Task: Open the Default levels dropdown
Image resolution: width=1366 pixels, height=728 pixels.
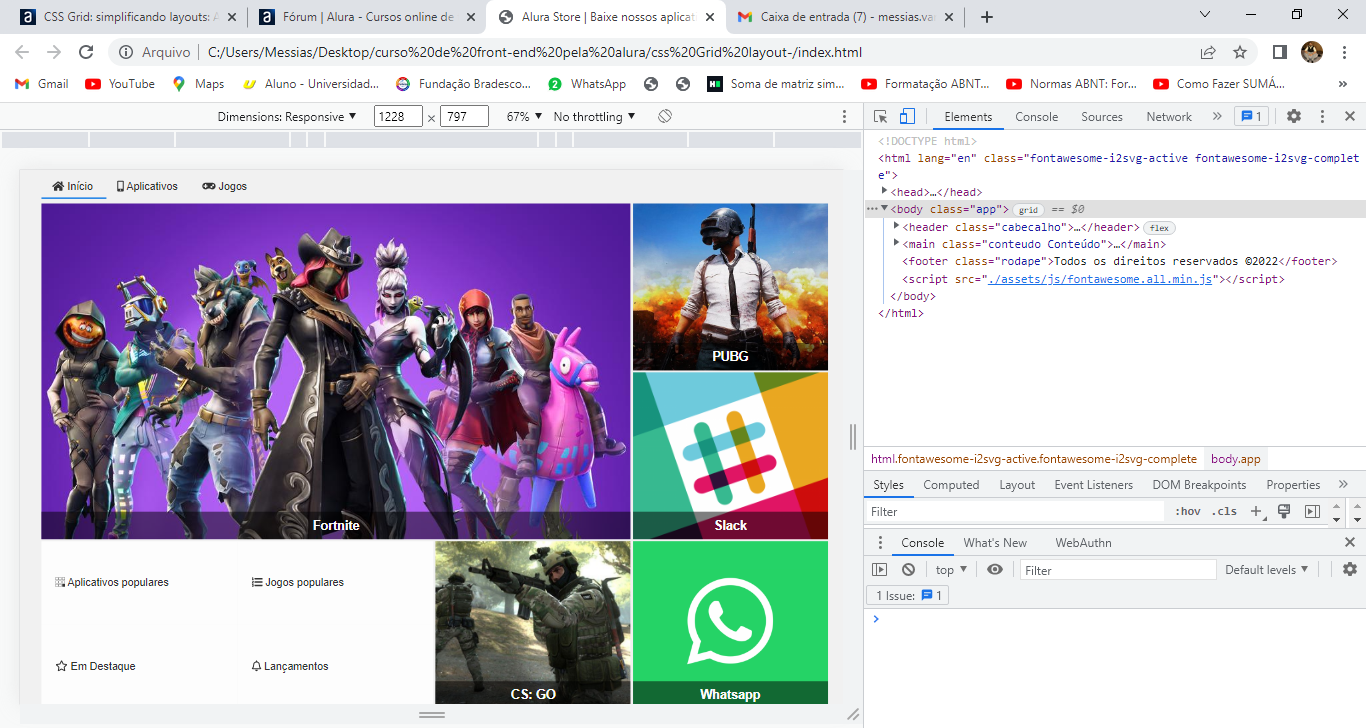Action: click(x=1267, y=570)
